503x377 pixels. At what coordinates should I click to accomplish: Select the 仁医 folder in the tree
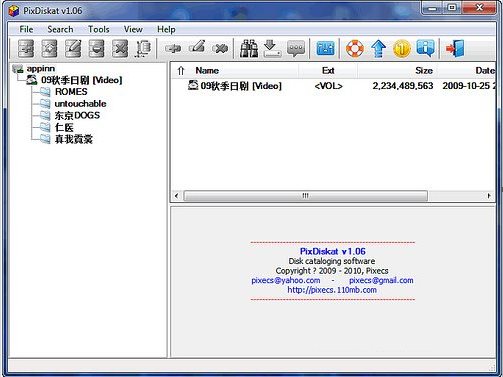(64, 127)
